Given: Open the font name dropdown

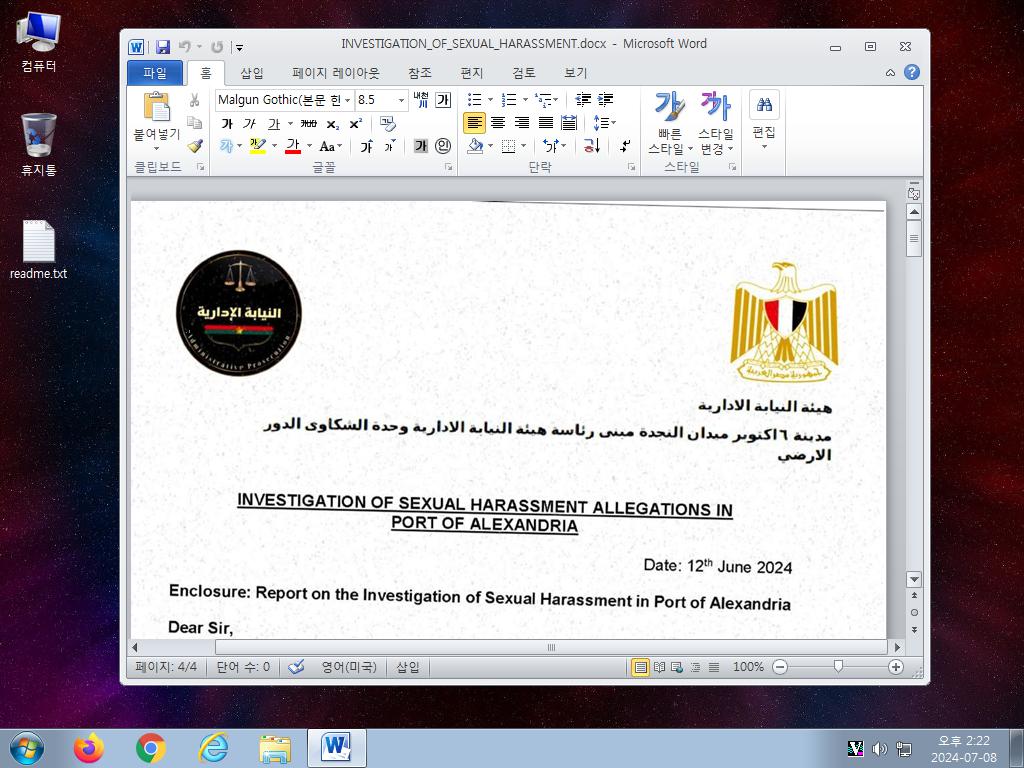Looking at the screenshot, I should coord(348,100).
